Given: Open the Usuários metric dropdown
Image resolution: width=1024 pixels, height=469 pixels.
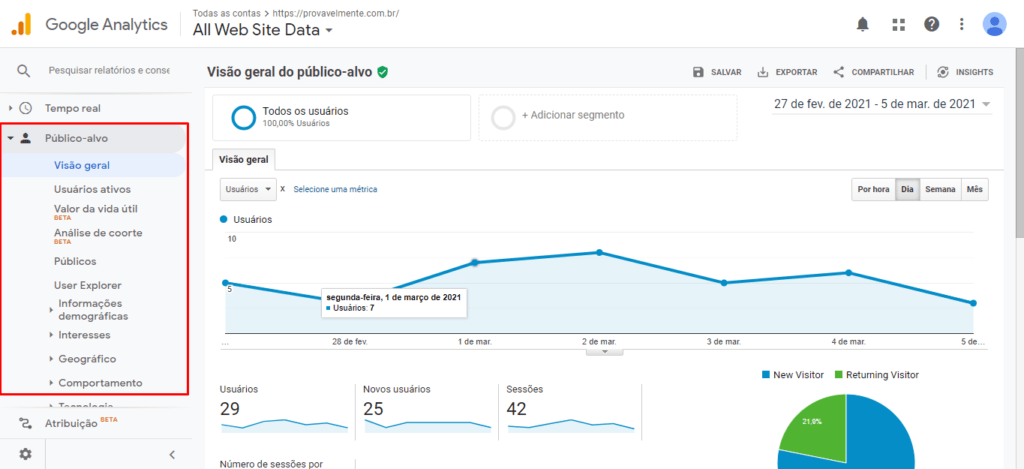Looking at the screenshot, I should (x=248, y=189).
